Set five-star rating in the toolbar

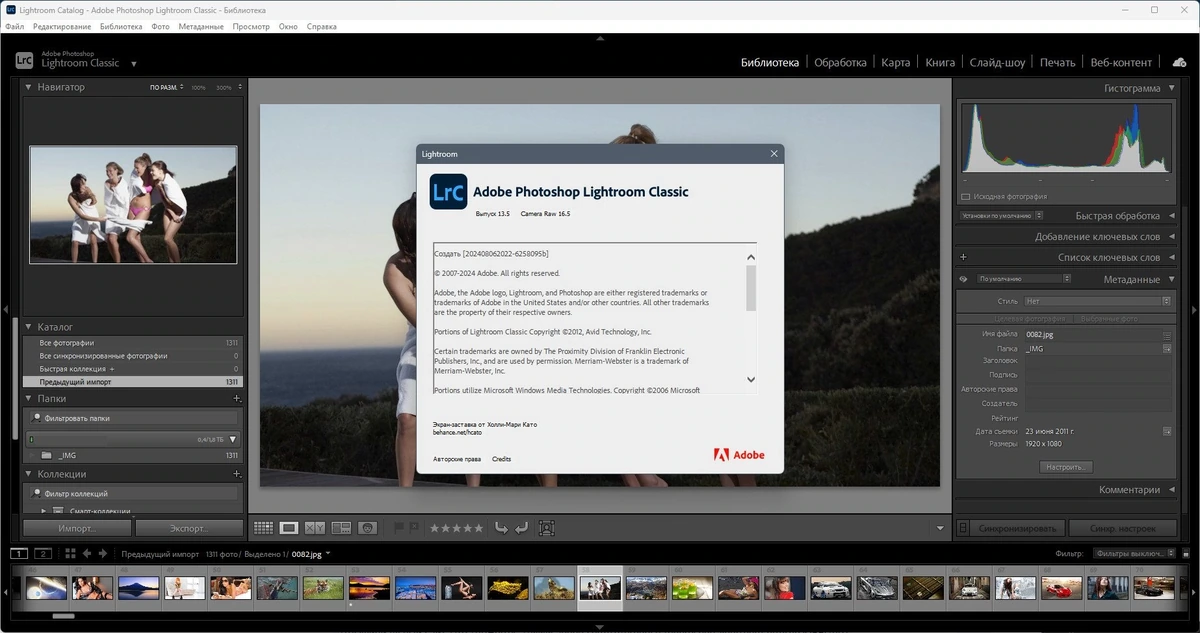tap(478, 528)
